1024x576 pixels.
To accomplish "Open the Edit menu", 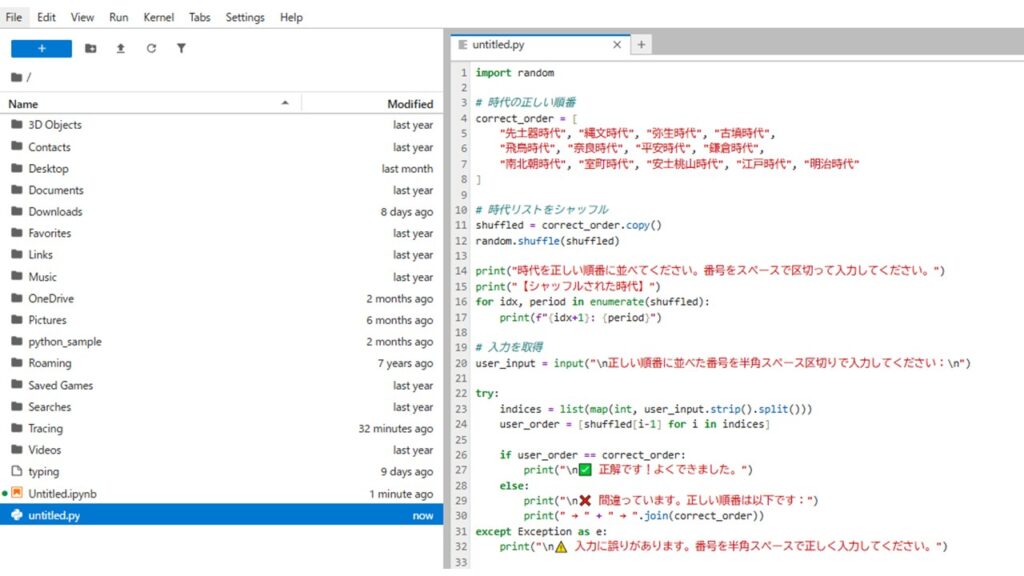I will (x=46, y=17).
